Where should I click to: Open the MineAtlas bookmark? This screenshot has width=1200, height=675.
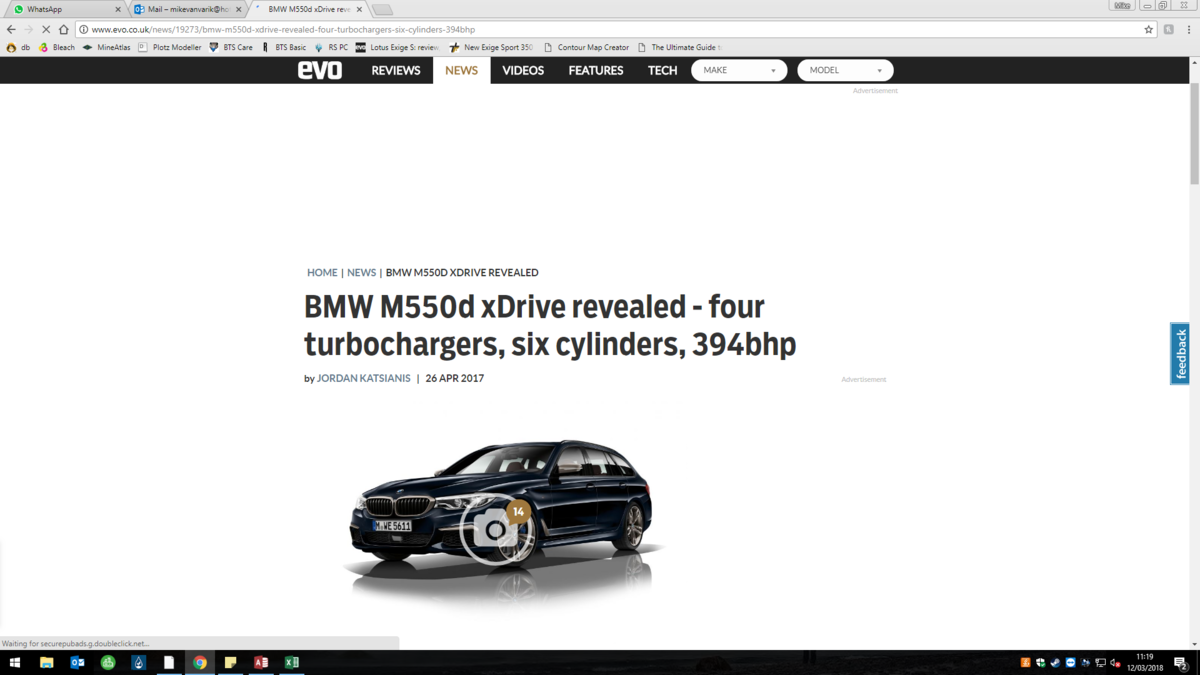point(106,47)
